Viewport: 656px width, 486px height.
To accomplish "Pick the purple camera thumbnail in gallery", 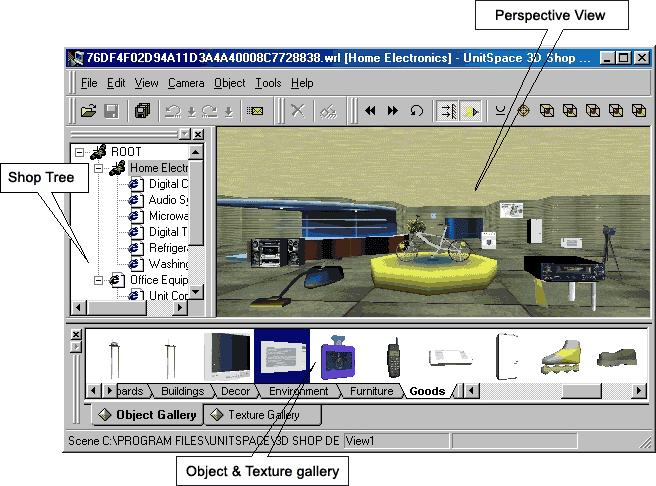I will click(338, 357).
